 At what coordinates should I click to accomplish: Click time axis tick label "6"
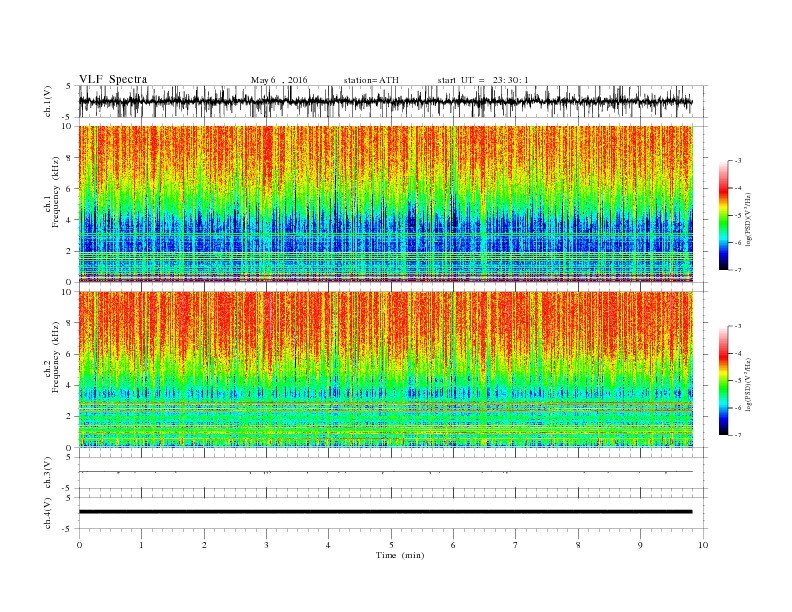[454, 545]
